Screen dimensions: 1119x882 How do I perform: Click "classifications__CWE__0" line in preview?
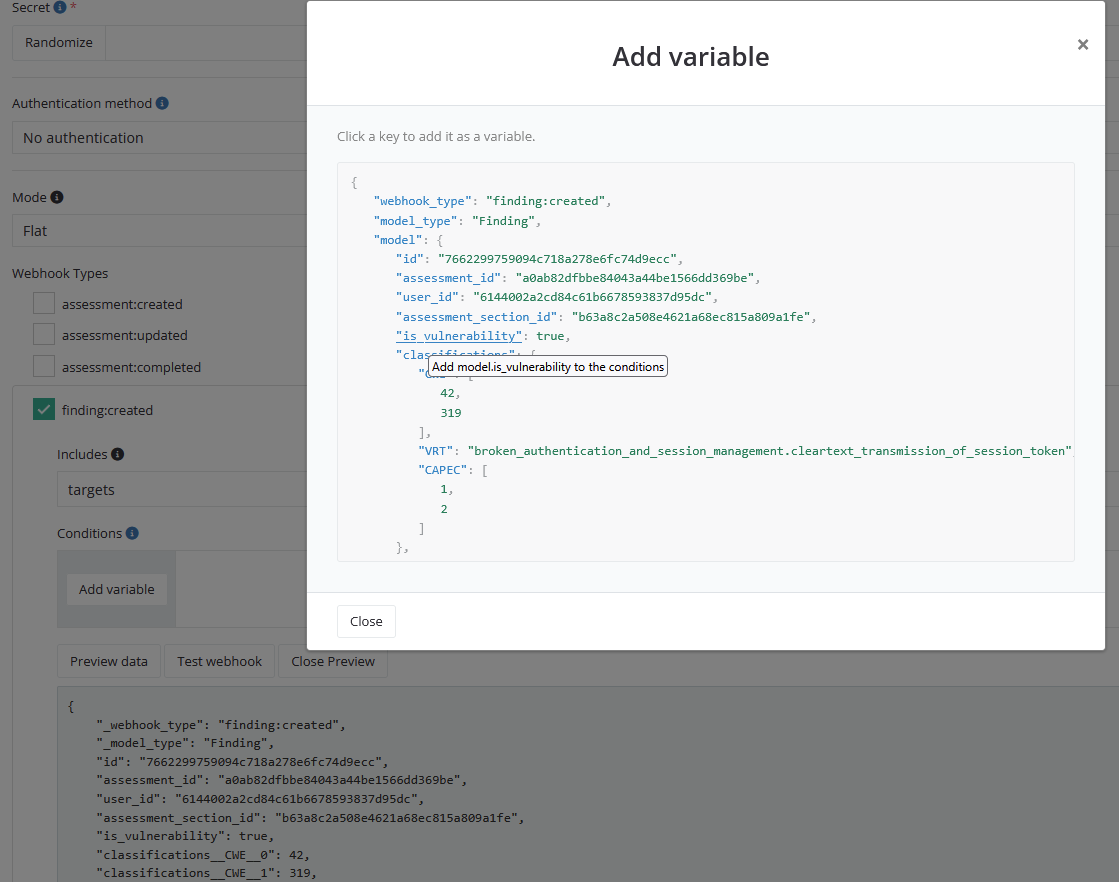tap(203, 855)
